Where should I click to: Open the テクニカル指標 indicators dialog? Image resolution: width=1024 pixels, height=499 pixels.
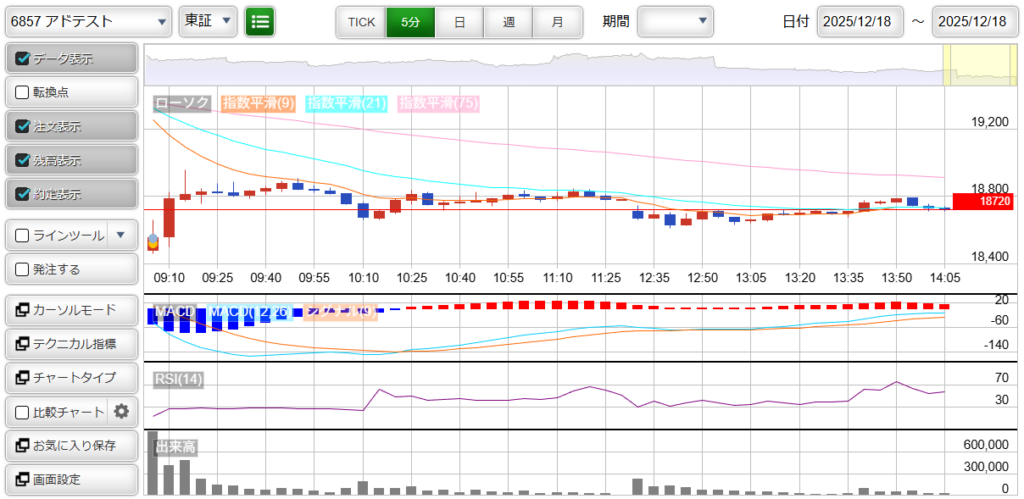70,344
